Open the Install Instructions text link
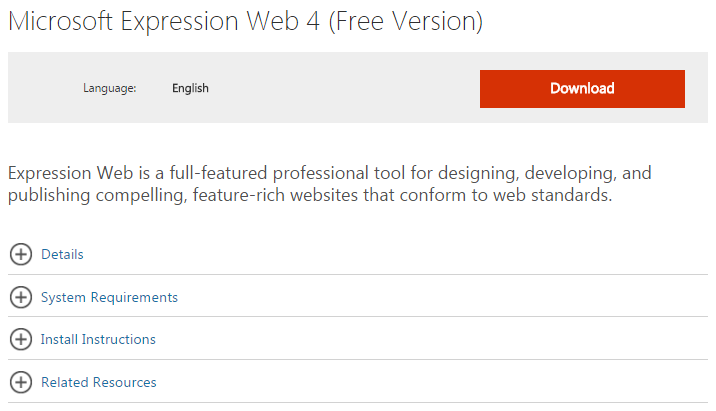The width and height of the screenshot is (716, 411). click(x=98, y=339)
